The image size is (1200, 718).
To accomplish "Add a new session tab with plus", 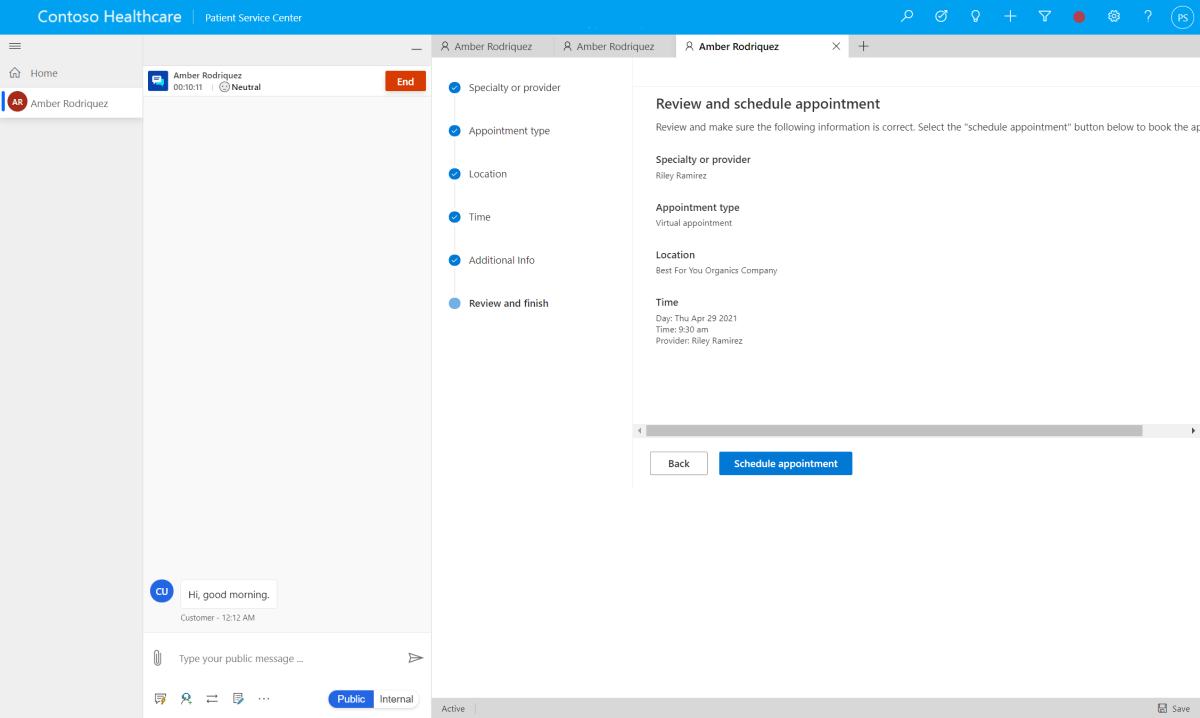I will coord(864,46).
